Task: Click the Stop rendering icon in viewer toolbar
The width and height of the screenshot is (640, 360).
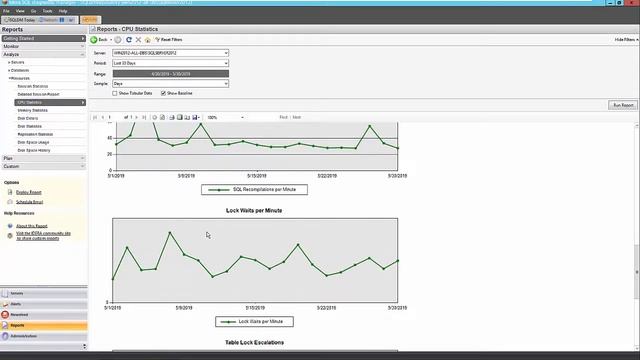Action: point(155,118)
